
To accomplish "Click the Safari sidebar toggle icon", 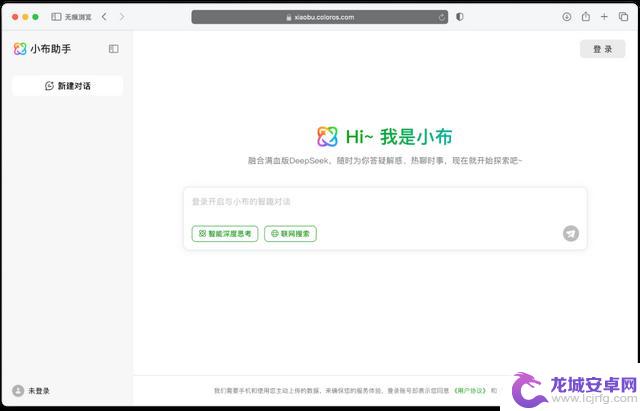I will (x=56, y=17).
